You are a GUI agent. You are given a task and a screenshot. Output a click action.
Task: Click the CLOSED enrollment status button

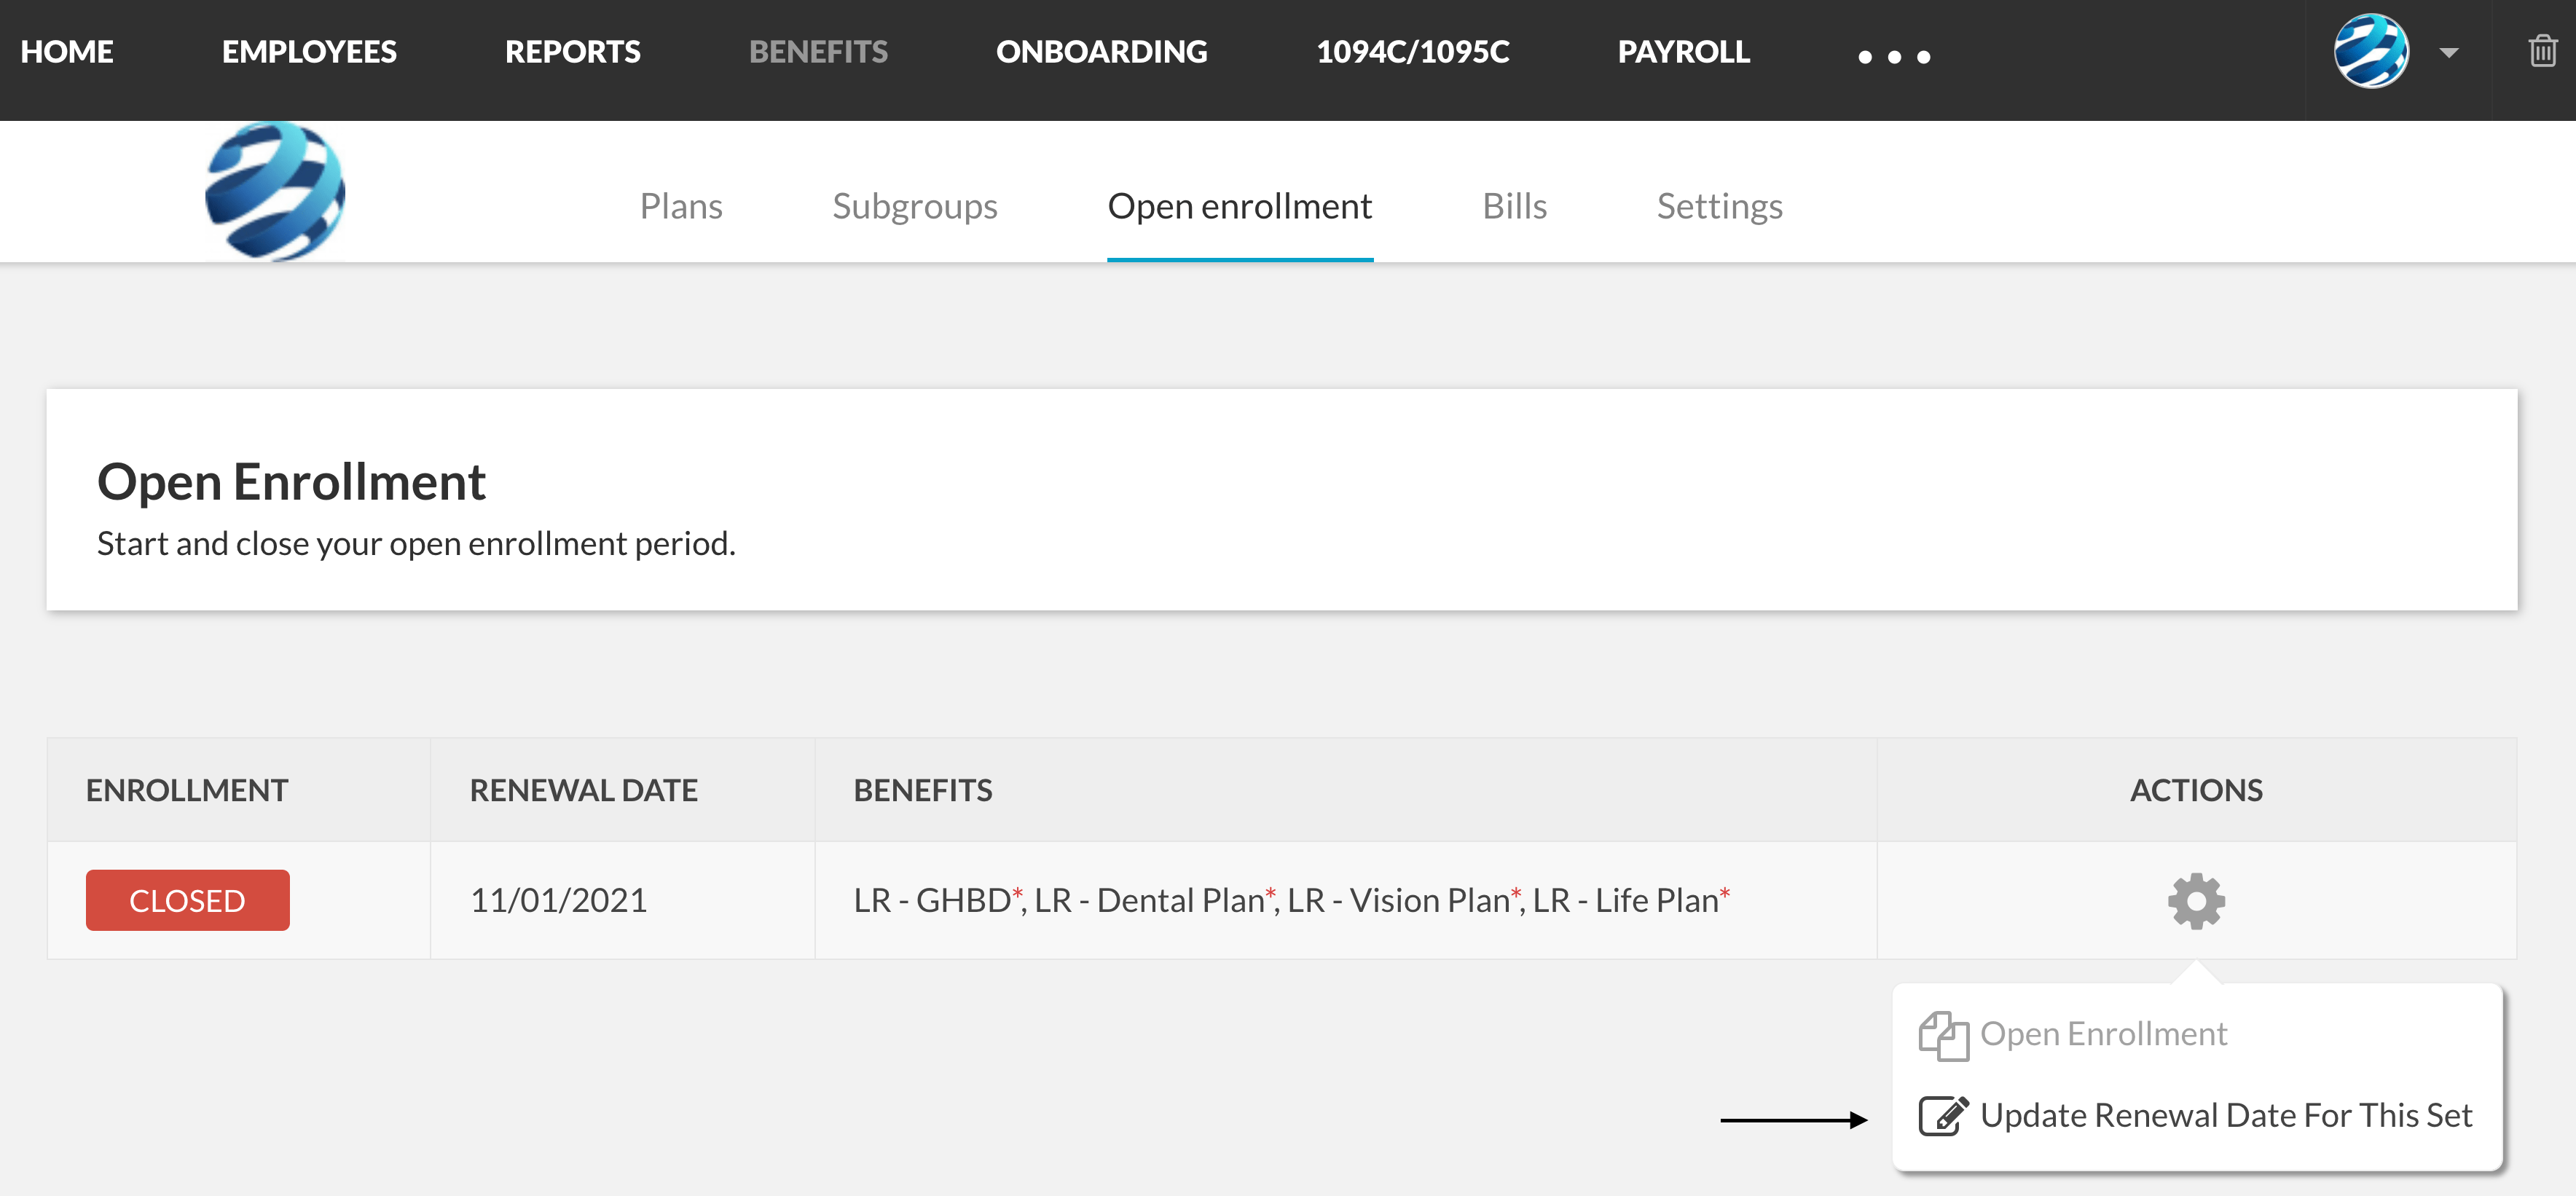[187, 899]
